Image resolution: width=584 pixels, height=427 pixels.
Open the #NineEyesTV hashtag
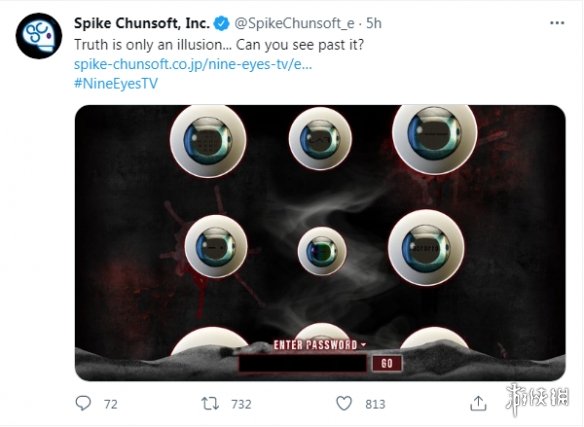[116, 83]
